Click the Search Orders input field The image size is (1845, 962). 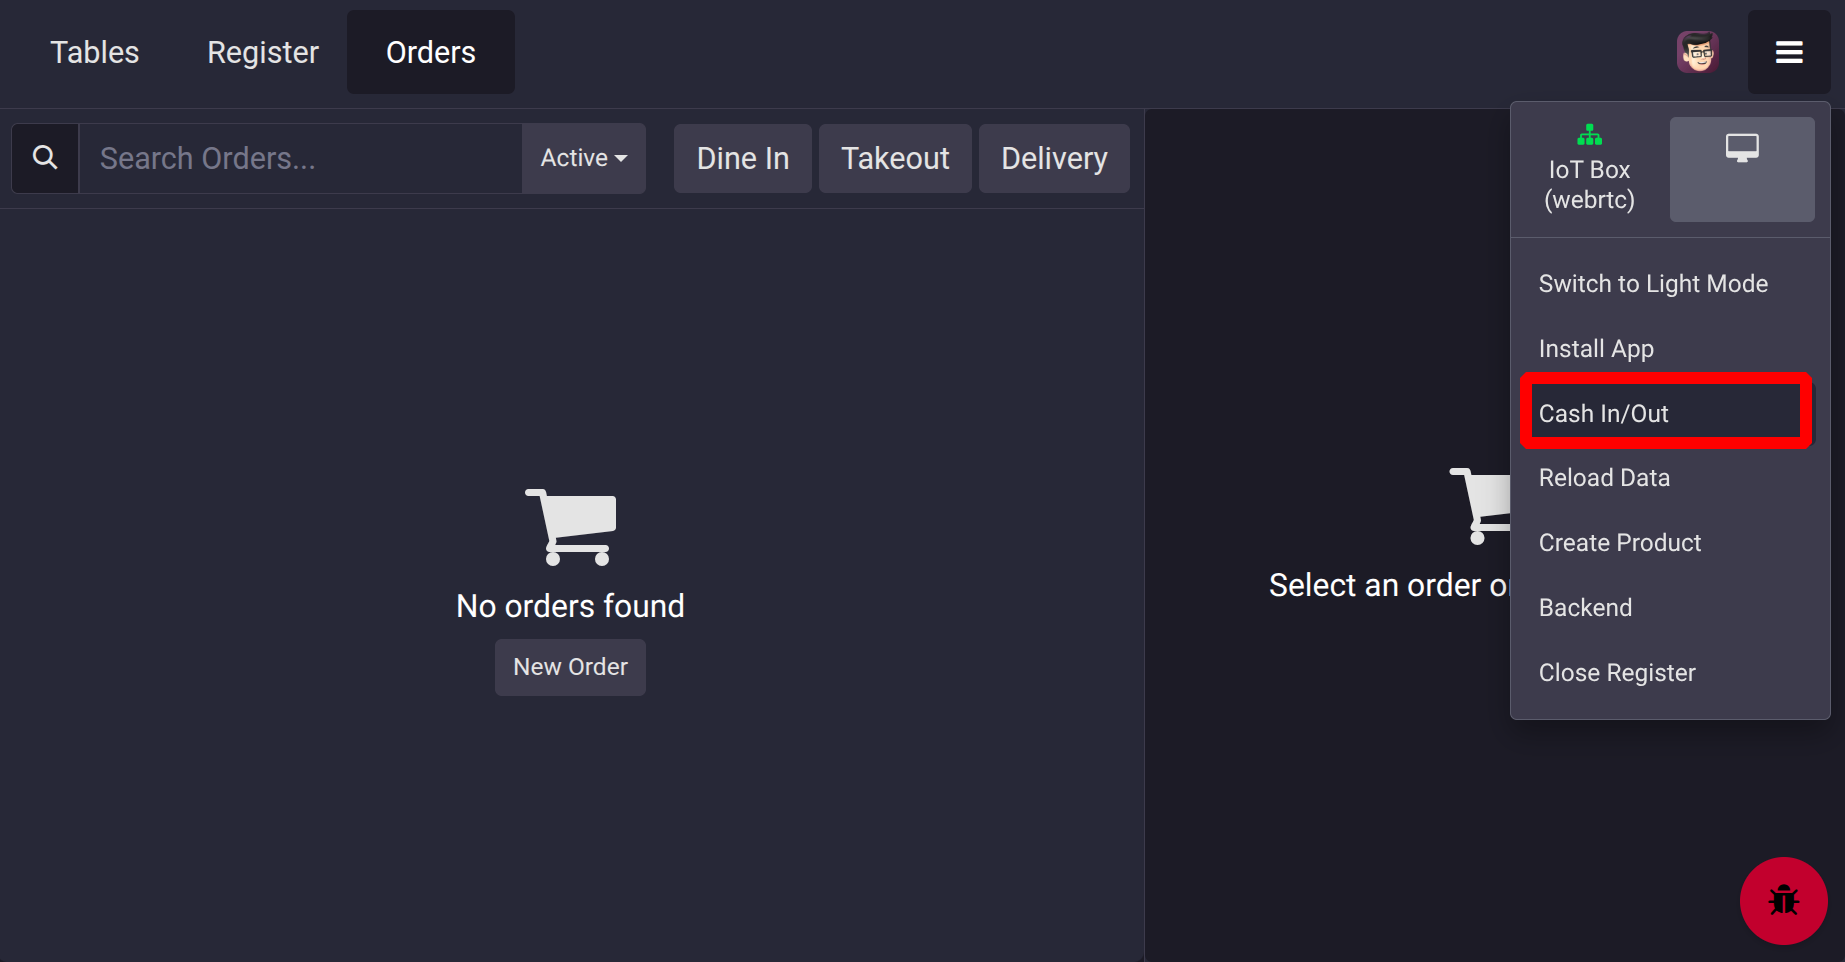pyautogui.click(x=300, y=158)
